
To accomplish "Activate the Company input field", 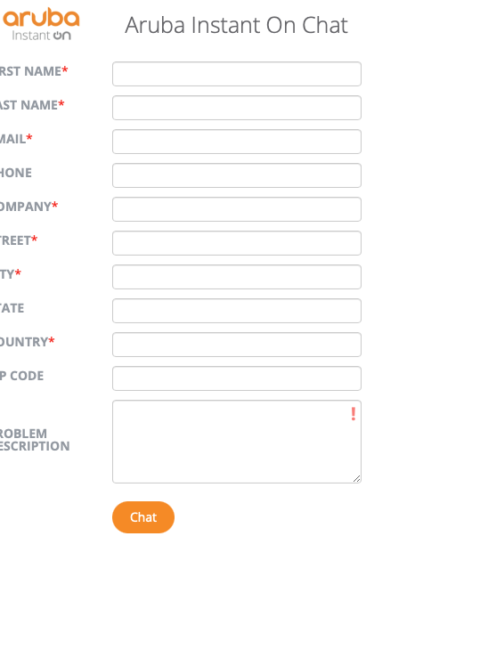I will pos(237,209).
